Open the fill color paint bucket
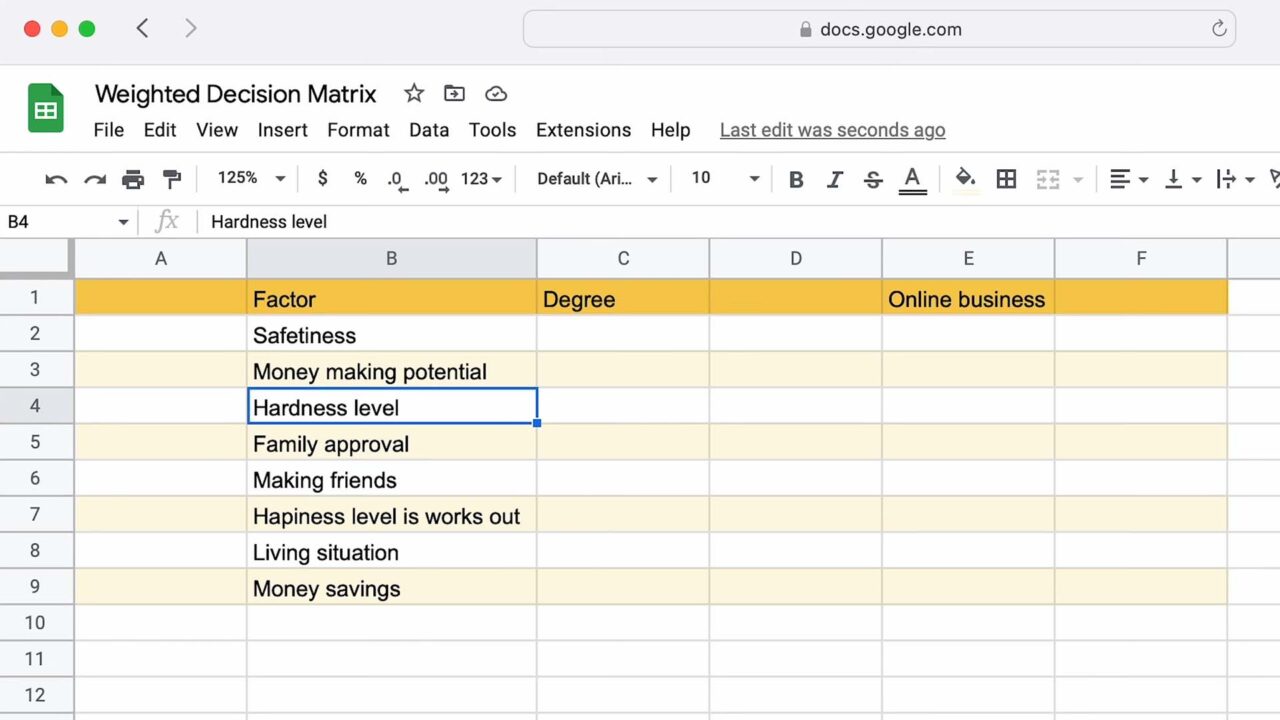Image resolution: width=1280 pixels, height=720 pixels. [x=965, y=179]
